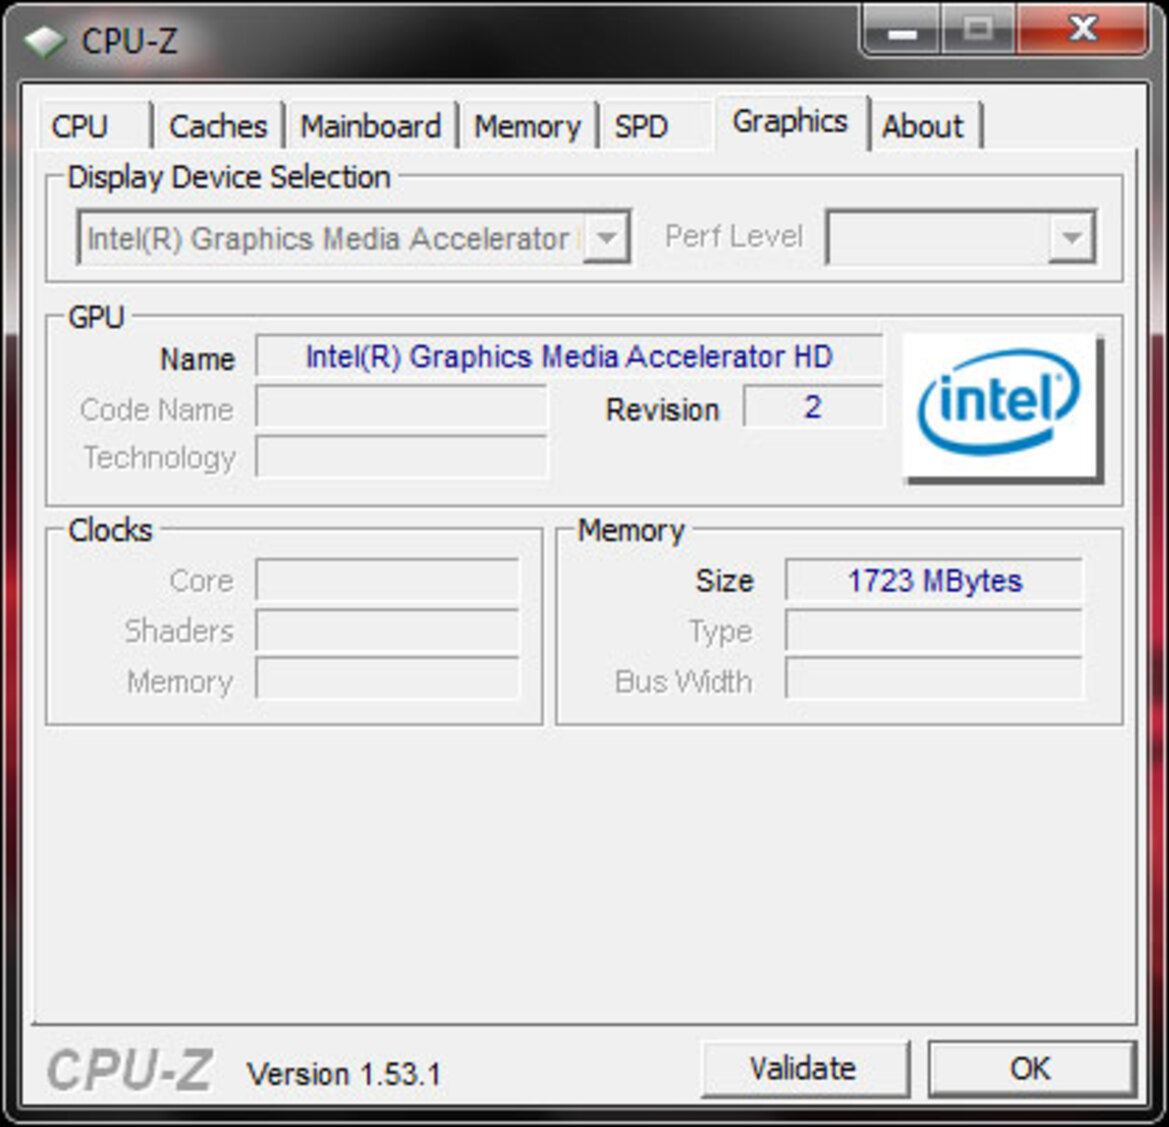The image size is (1169, 1127).
Task: Click the memory Type field
Action: pos(933,630)
